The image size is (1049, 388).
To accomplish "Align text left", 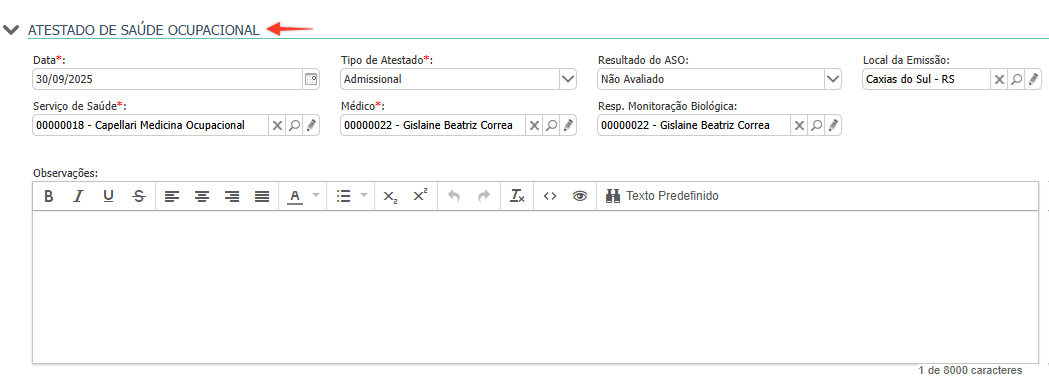I will 172,196.
